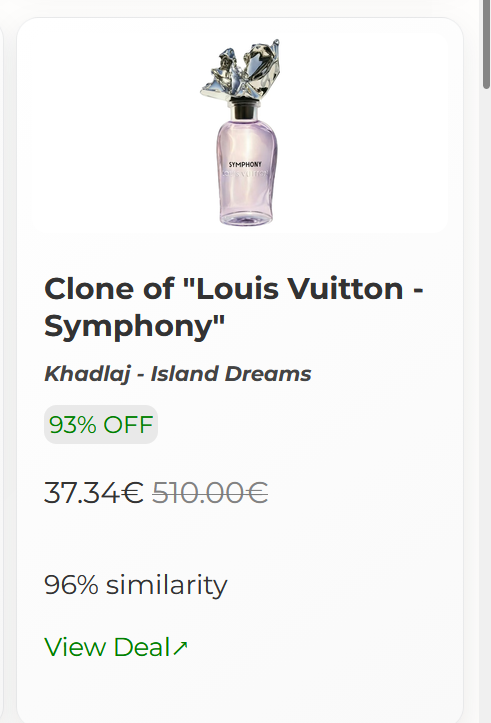The image size is (491, 723).
Task: Click the Symphony perfume bottle image
Action: [x=241, y=132]
